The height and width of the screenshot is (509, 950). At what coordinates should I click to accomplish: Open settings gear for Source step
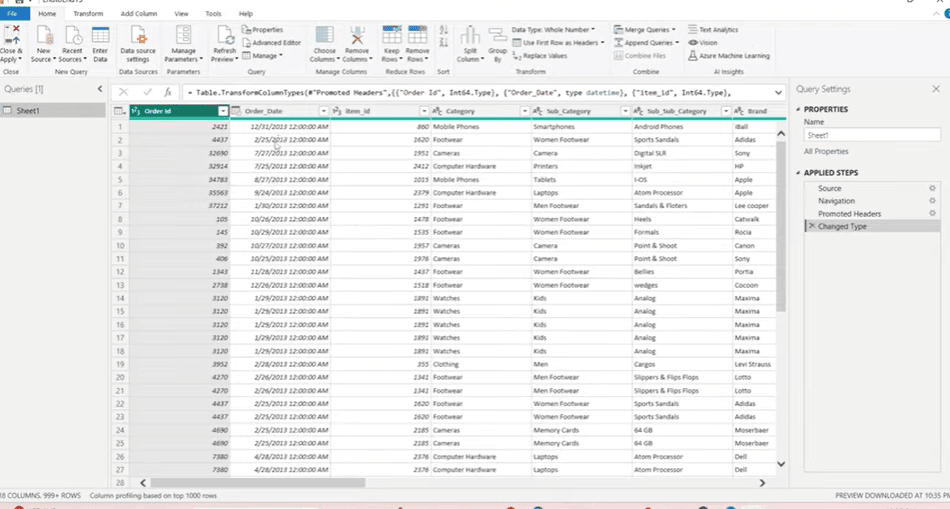click(932, 188)
